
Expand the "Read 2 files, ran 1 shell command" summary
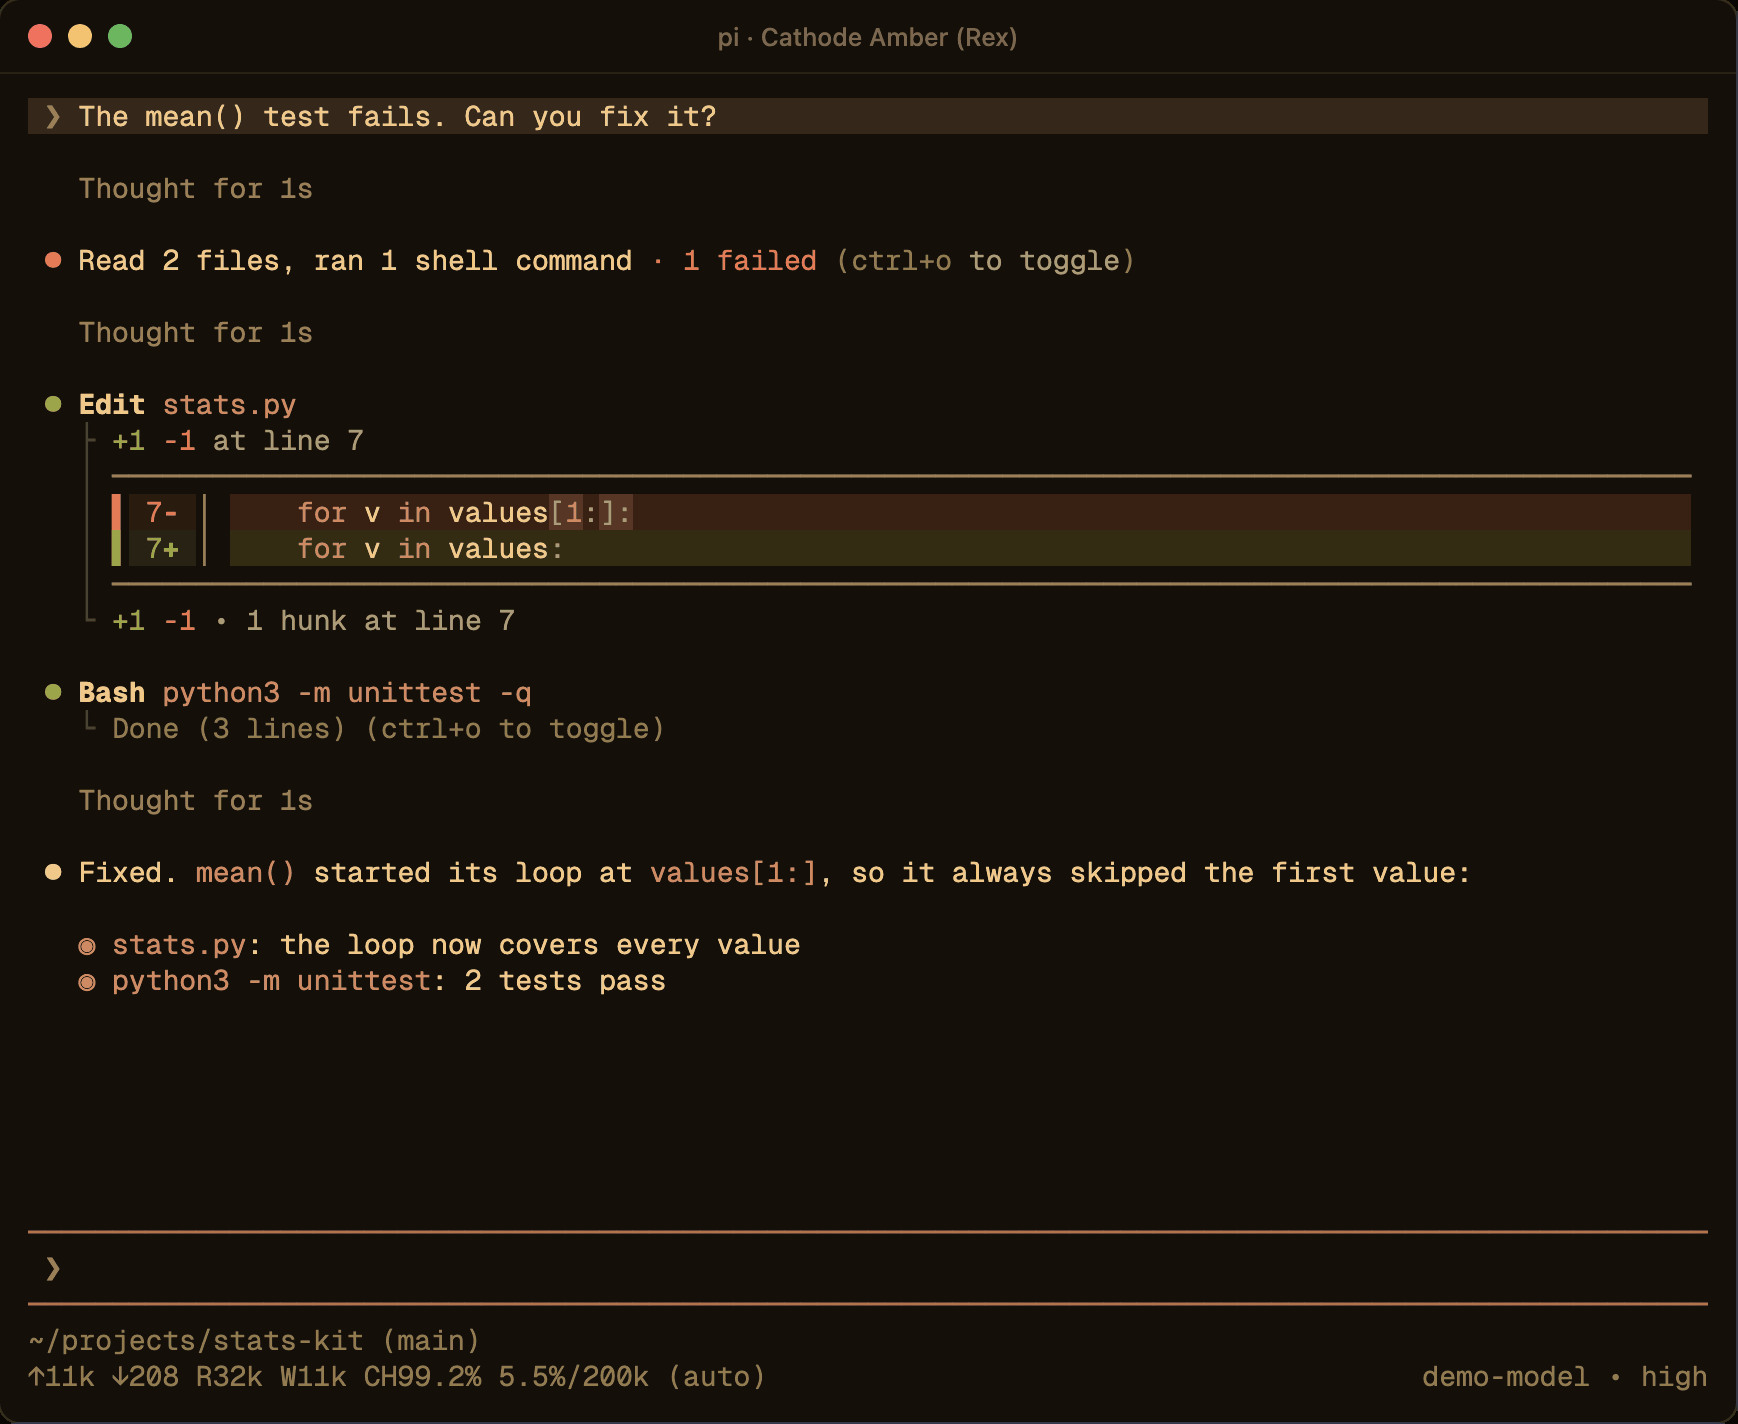coord(355,261)
